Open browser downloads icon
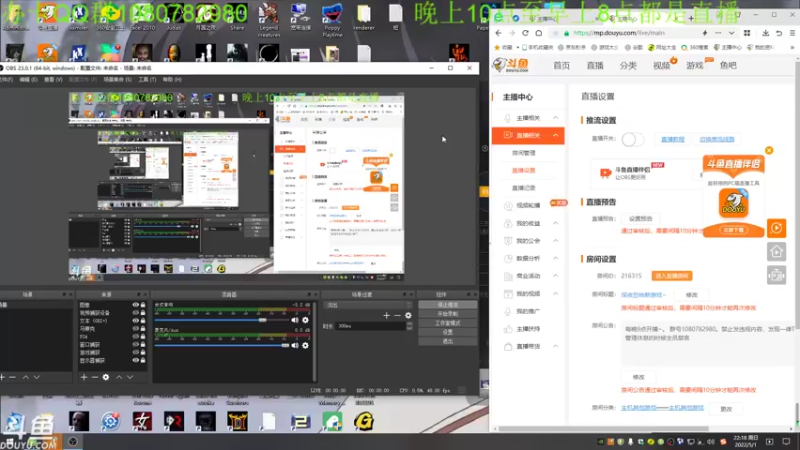This screenshot has height=450, width=800. pyautogui.click(x=765, y=33)
